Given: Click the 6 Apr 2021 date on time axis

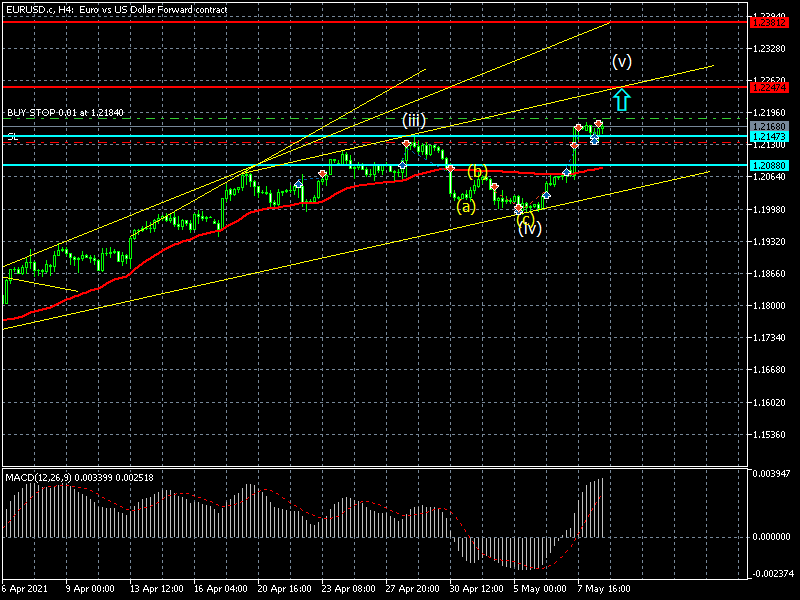Looking at the screenshot, I should (24, 589).
